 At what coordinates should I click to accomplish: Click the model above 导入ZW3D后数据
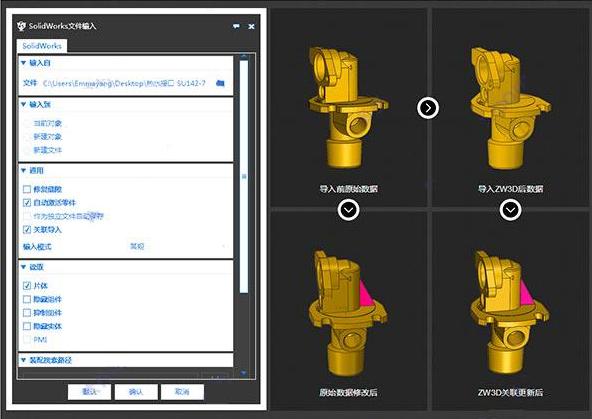tap(510, 108)
